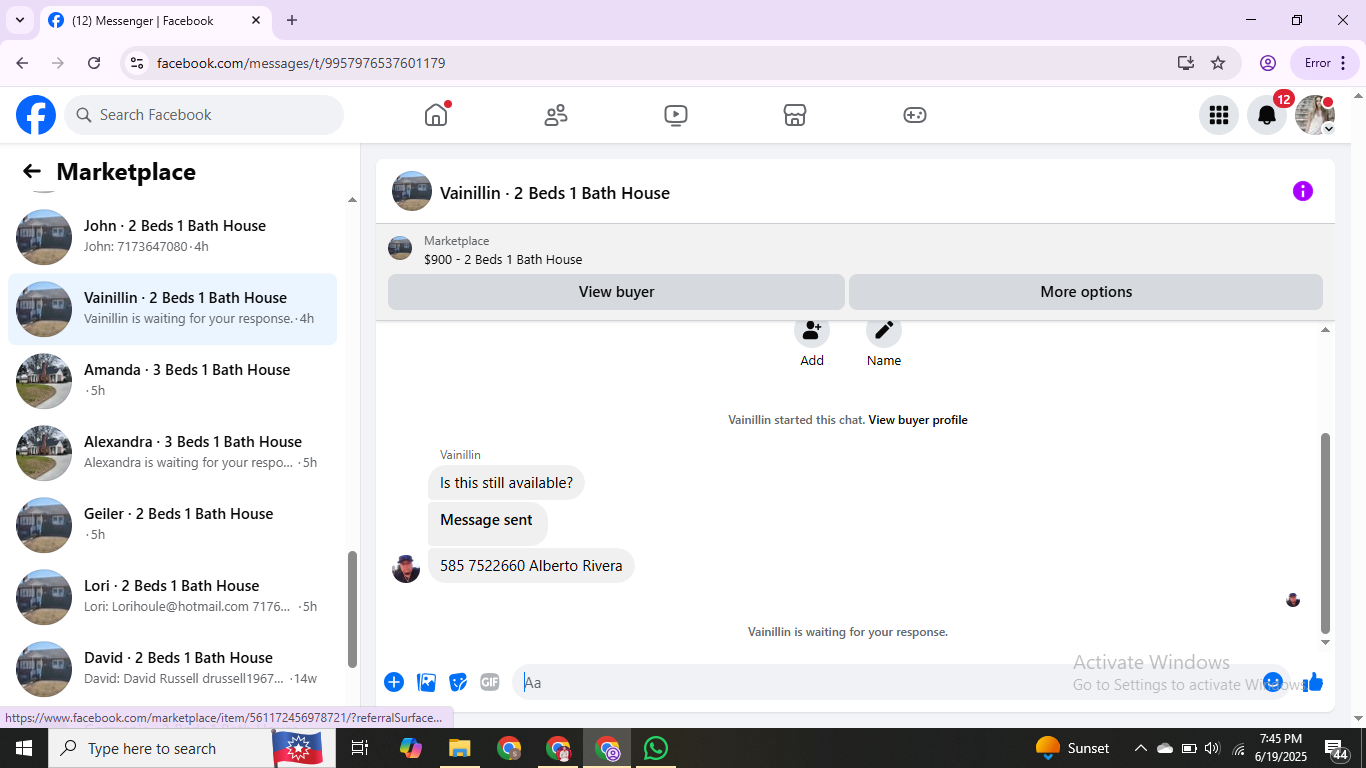The image size is (1366, 768).
Task: Click the chat messages scrollbar thumb
Action: coord(1326,533)
